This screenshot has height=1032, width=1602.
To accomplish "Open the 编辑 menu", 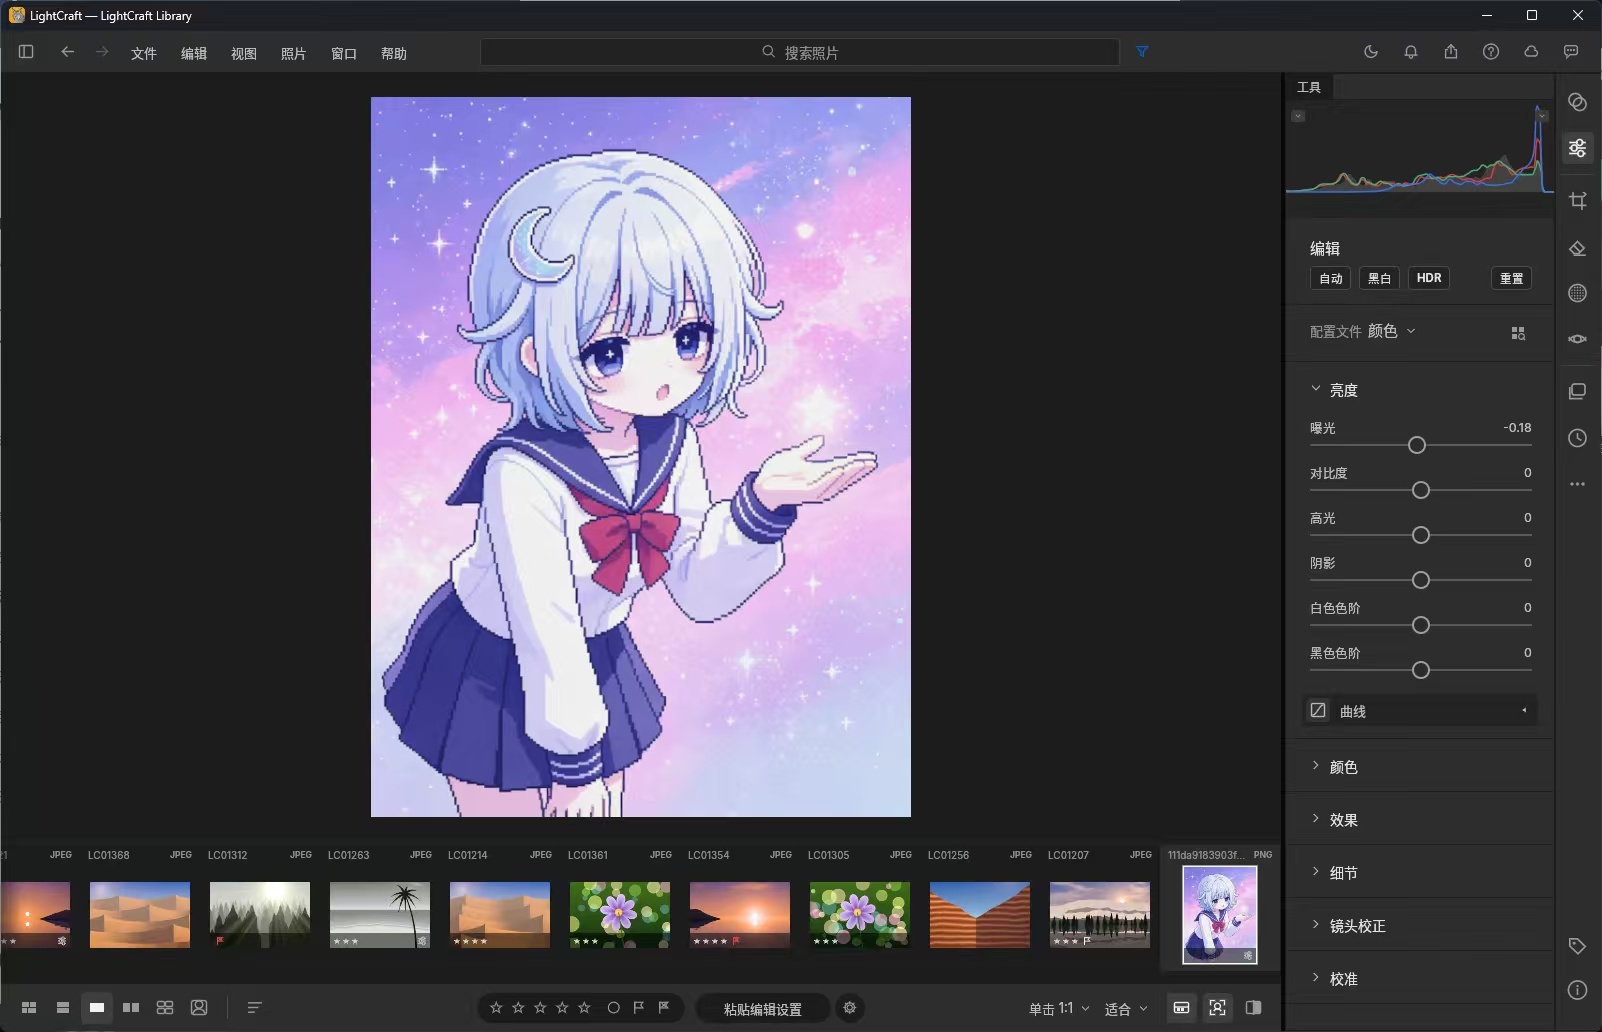I will [x=193, y=53].
